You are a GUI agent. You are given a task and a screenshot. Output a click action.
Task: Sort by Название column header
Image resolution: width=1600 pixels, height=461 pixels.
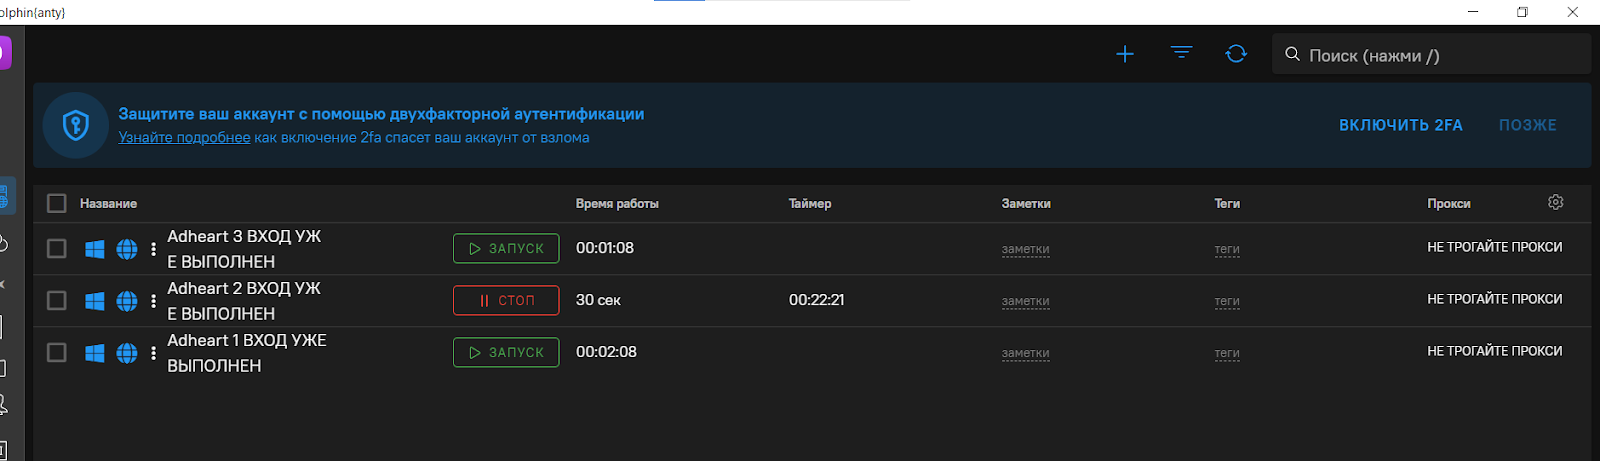tap(108, 204)
